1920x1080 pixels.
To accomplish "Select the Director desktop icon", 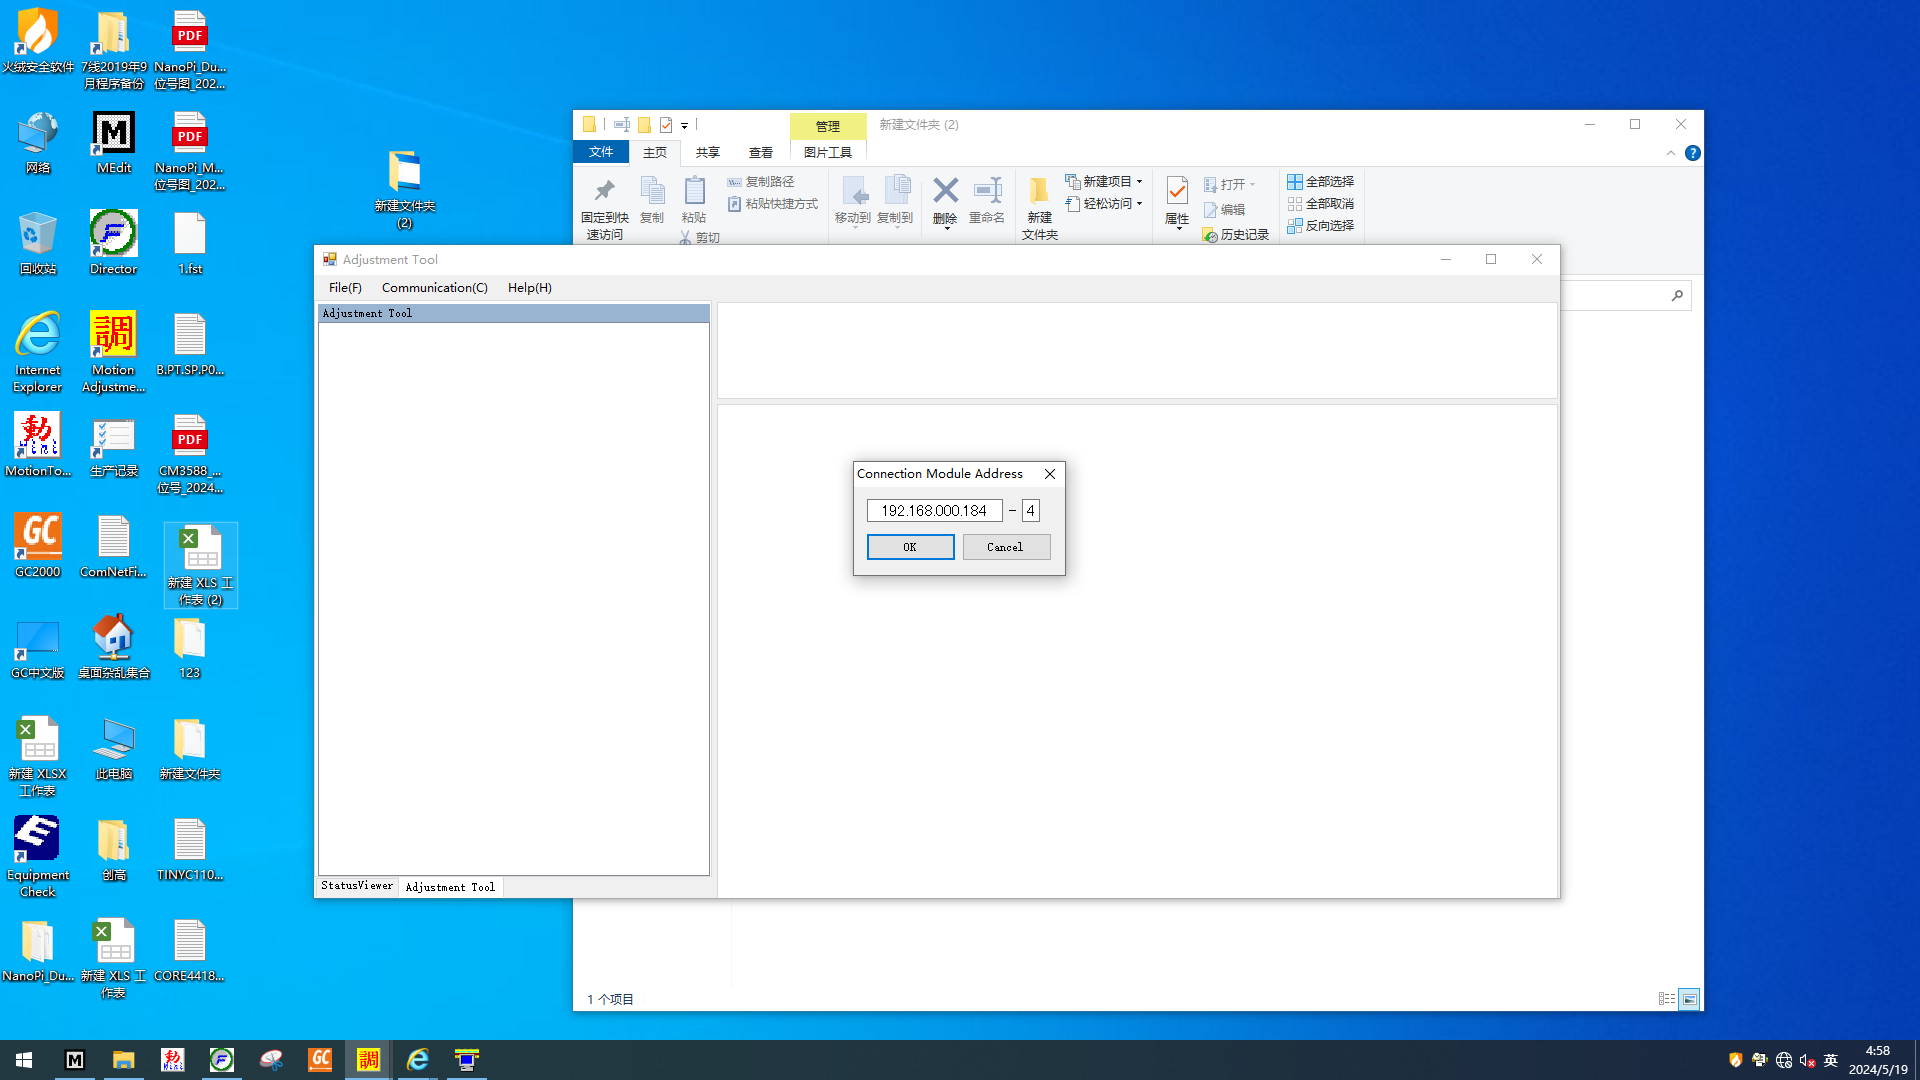I will coord(113,234).
